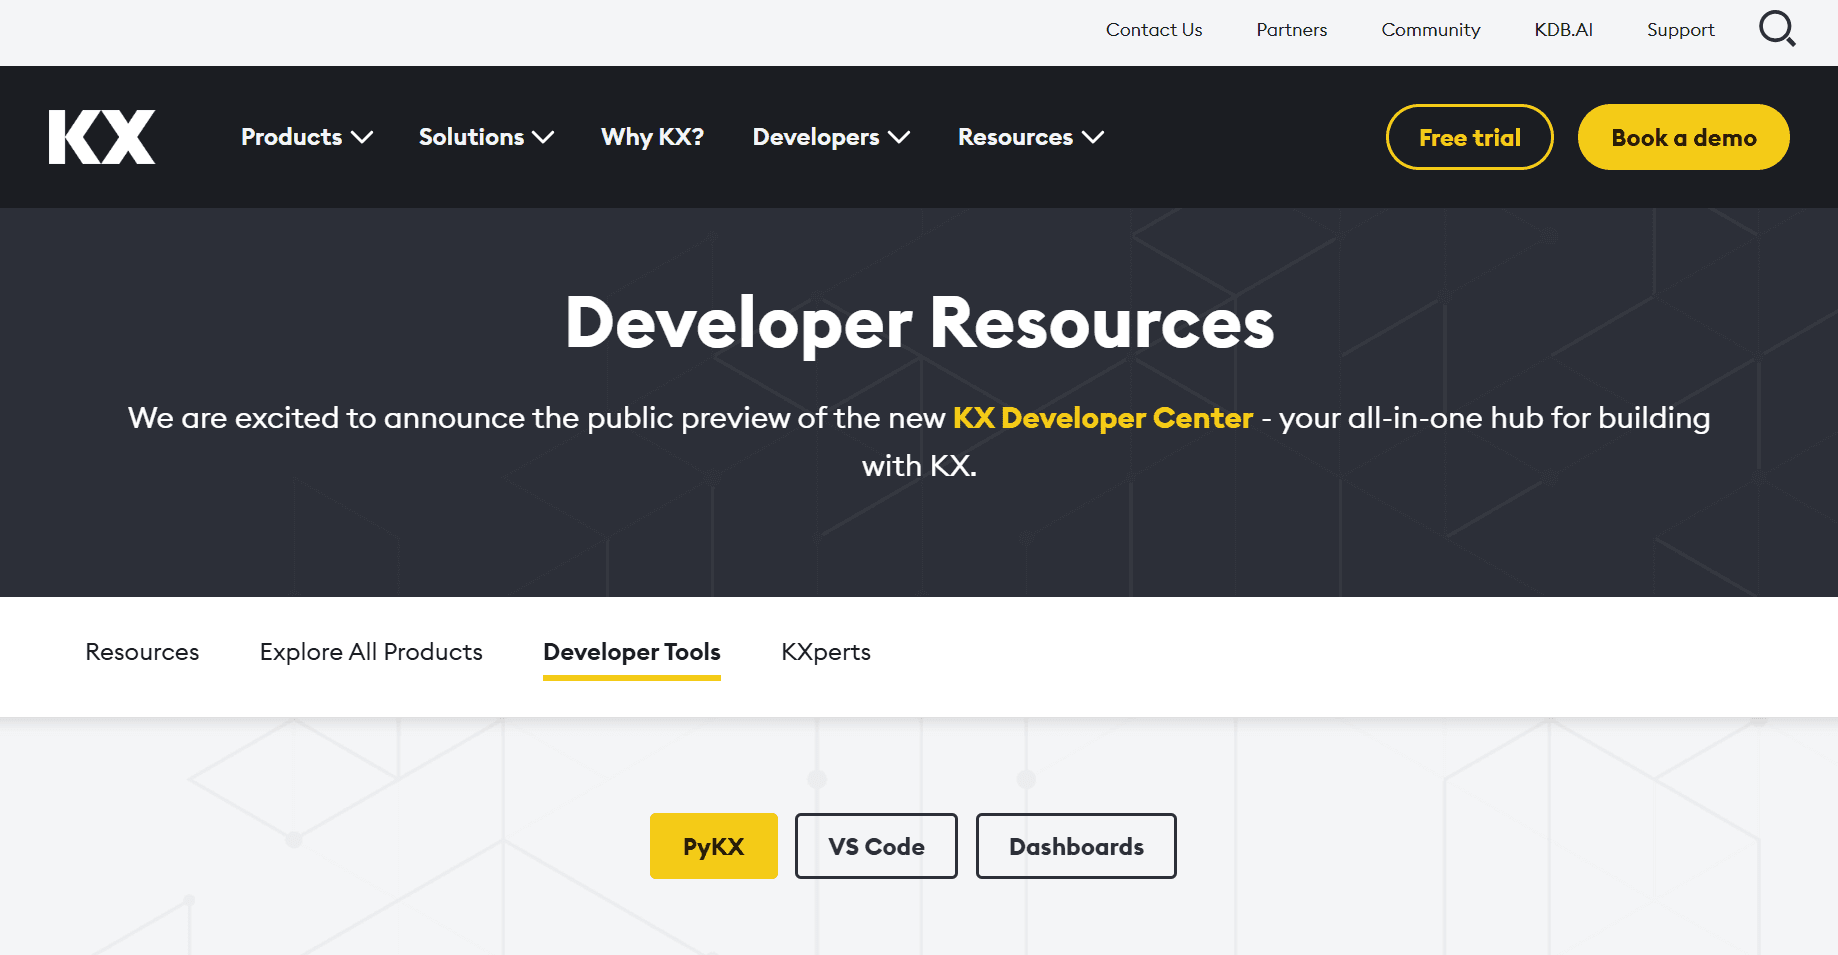
Task: Switch to the KXperts tab
Action: [x=826, y=652]
